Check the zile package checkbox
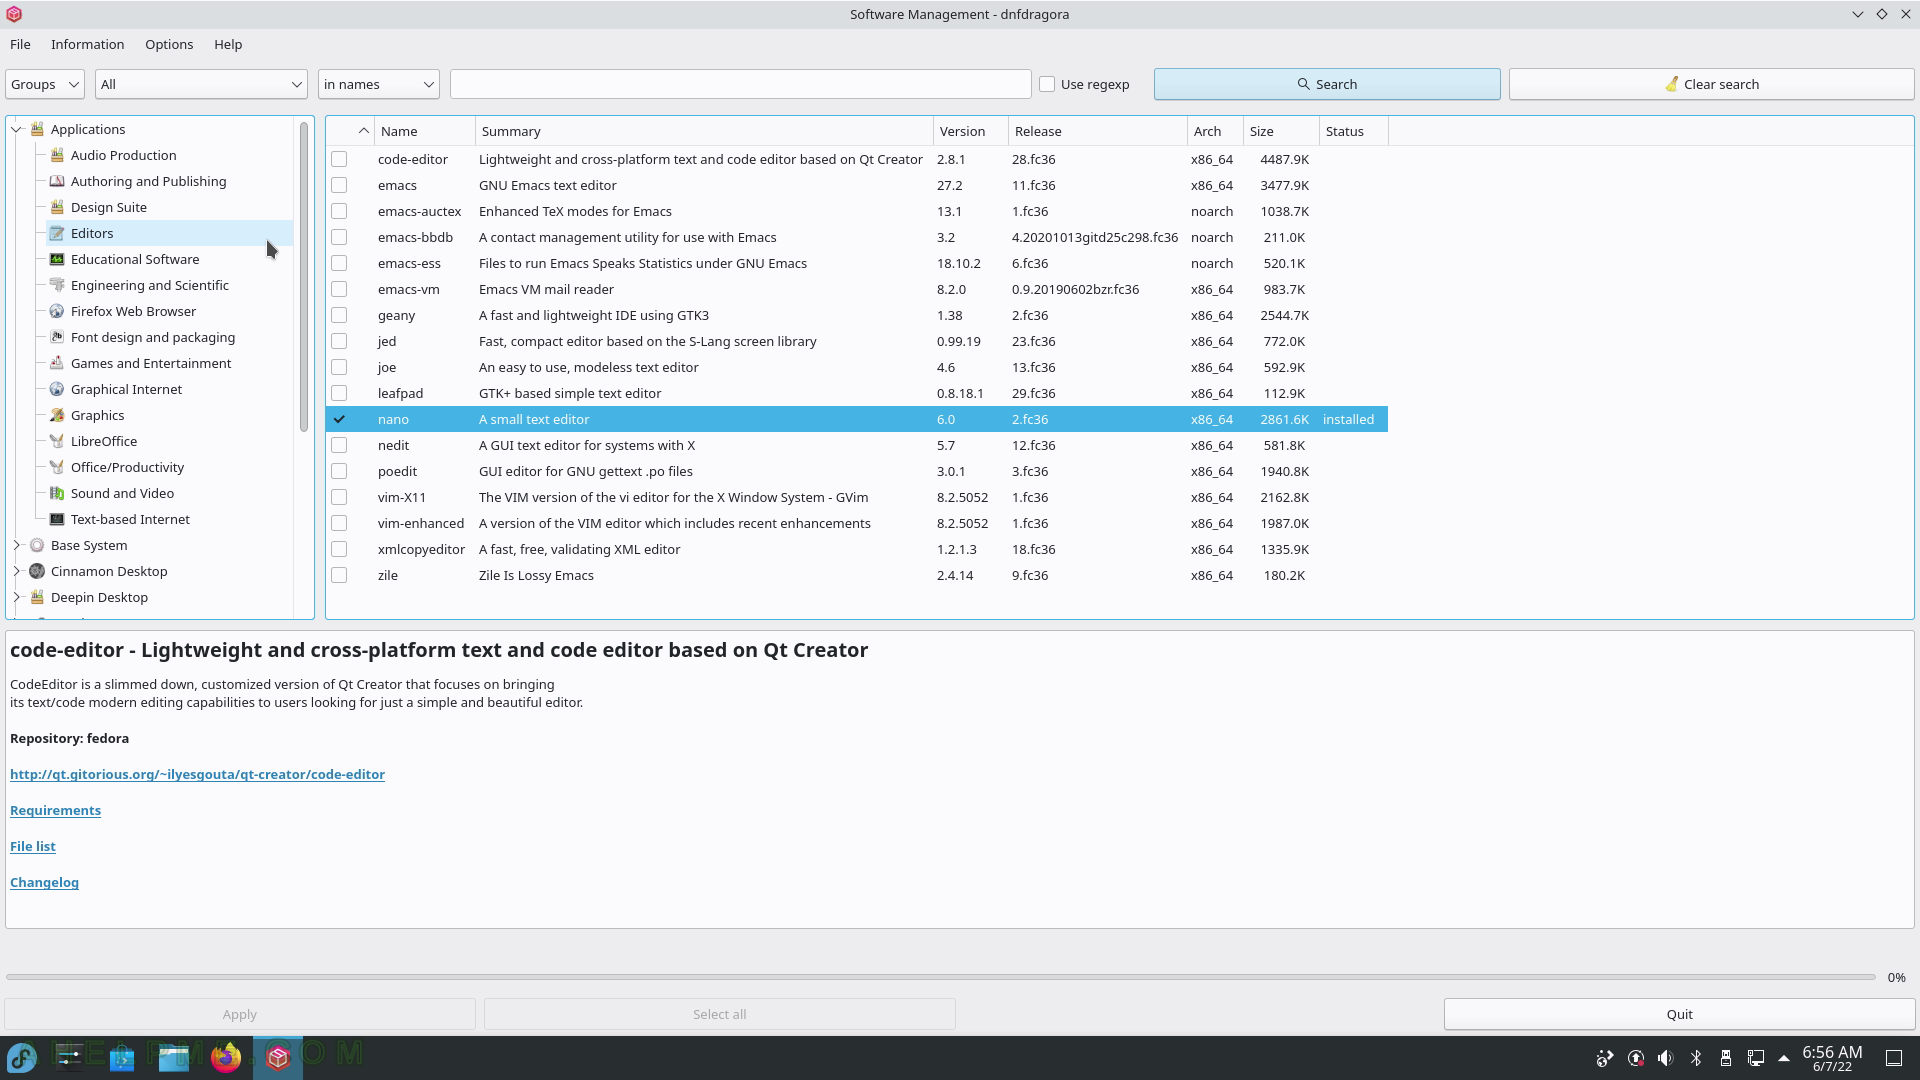 coord(339,575)
